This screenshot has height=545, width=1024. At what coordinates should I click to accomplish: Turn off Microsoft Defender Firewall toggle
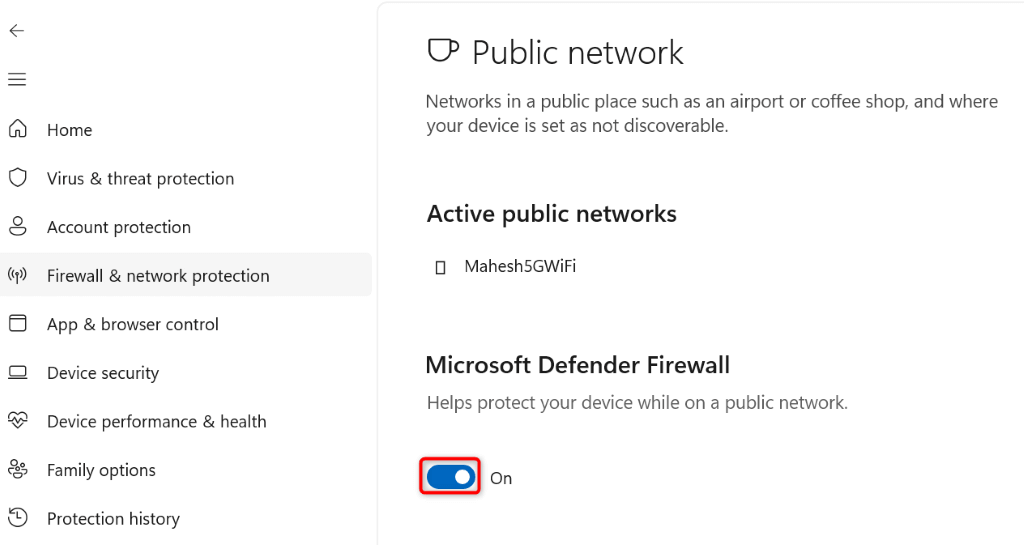pos(449,478)
